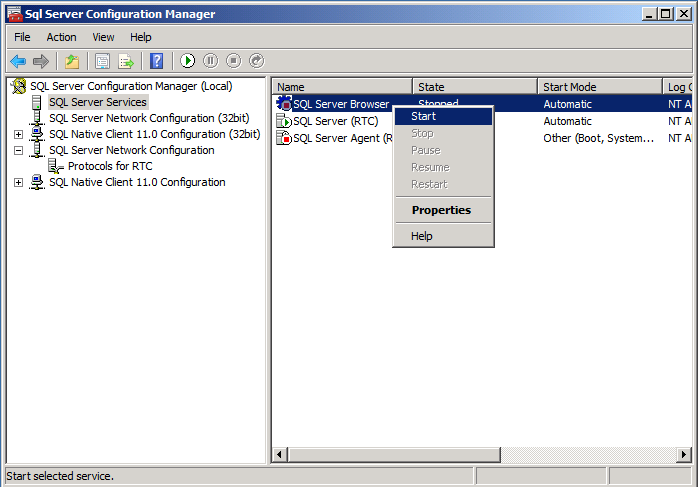Click Automatic start mode of SQL Server Browser
Viewport: 698px width, 487px height.
[x=568, y=104]
